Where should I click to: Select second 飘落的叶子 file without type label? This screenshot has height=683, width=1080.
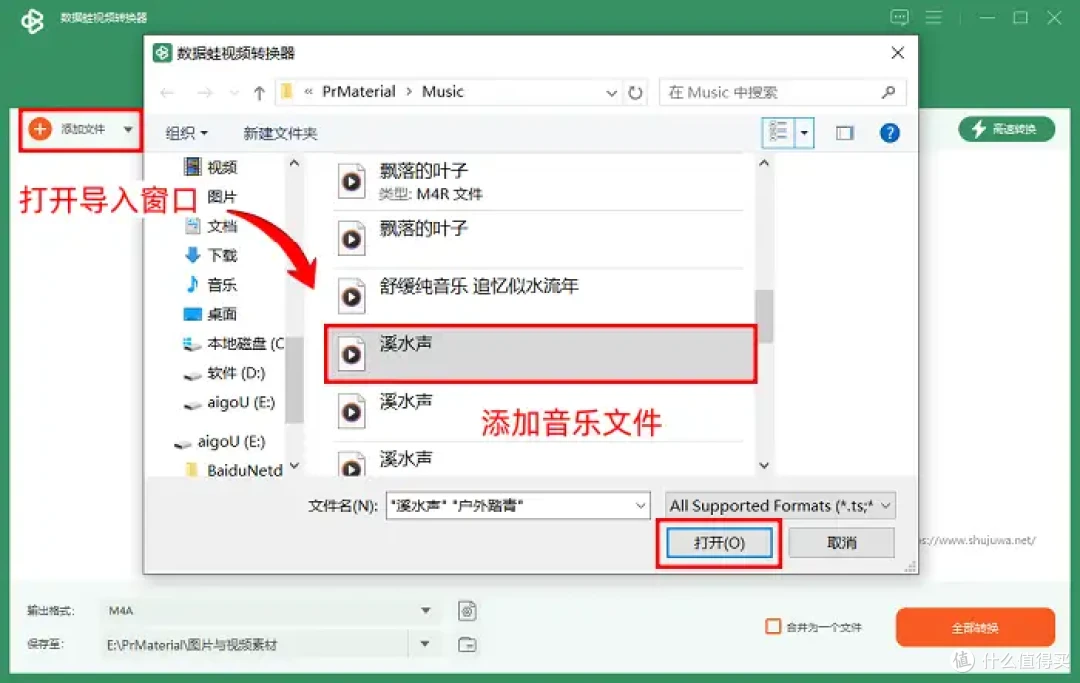(538, 239)
